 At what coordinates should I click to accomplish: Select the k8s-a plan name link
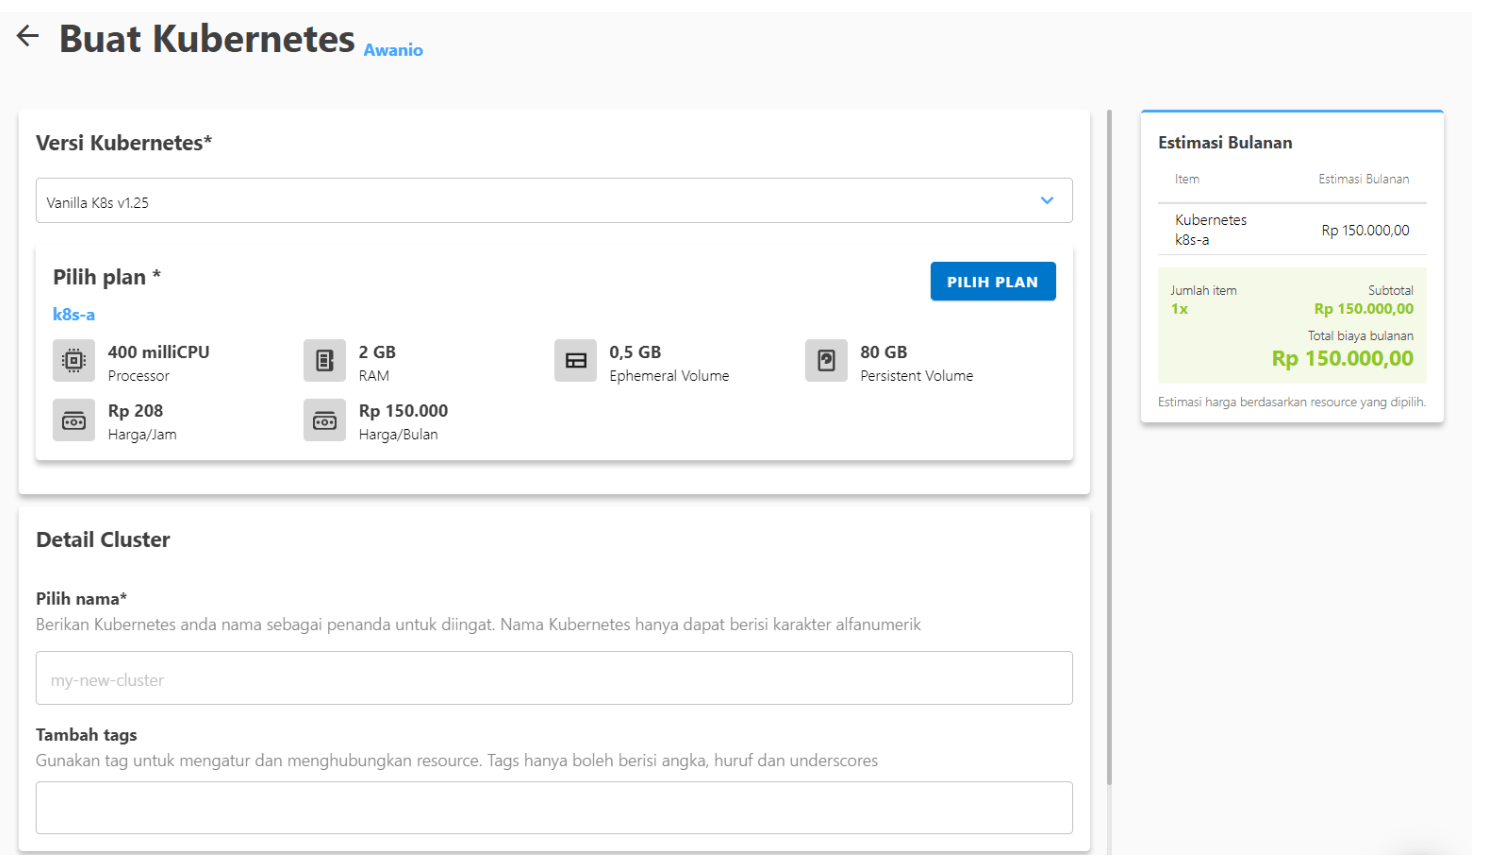click(74, 315)
